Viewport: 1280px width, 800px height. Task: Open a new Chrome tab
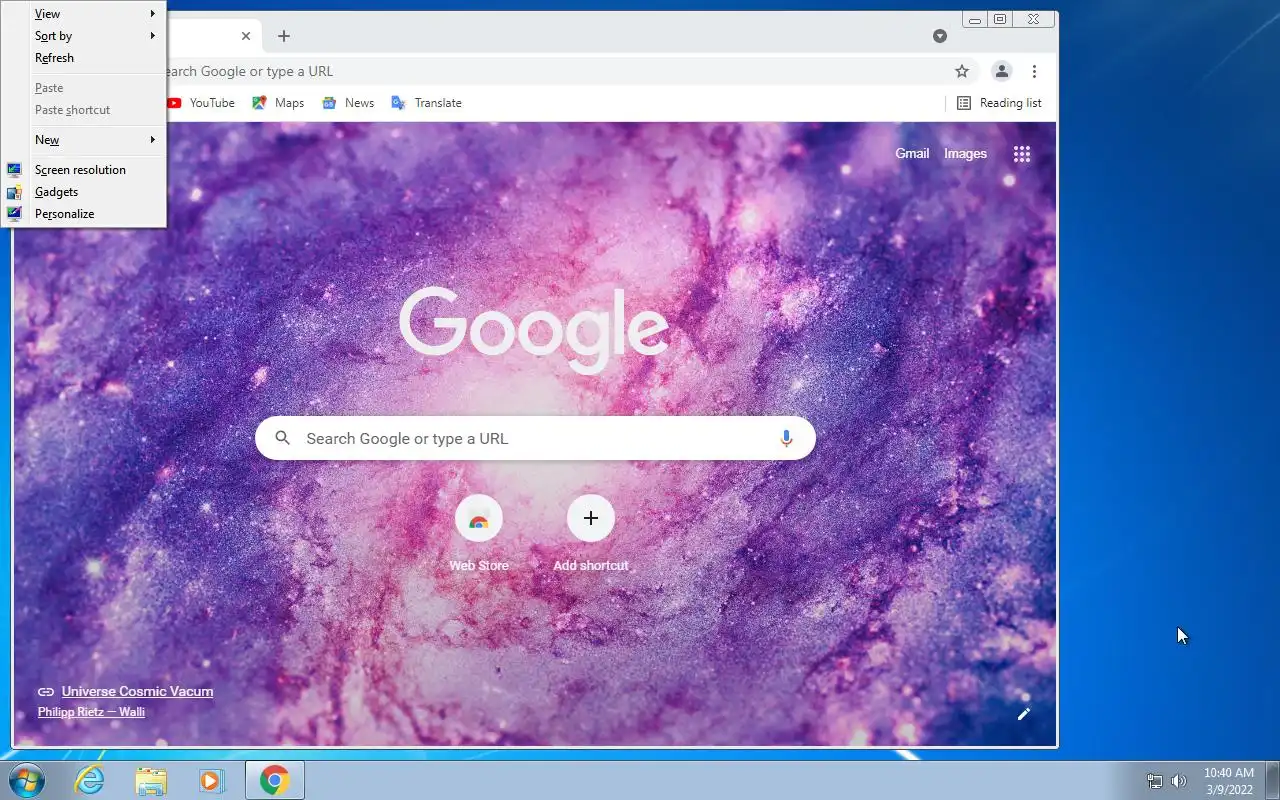284,36
